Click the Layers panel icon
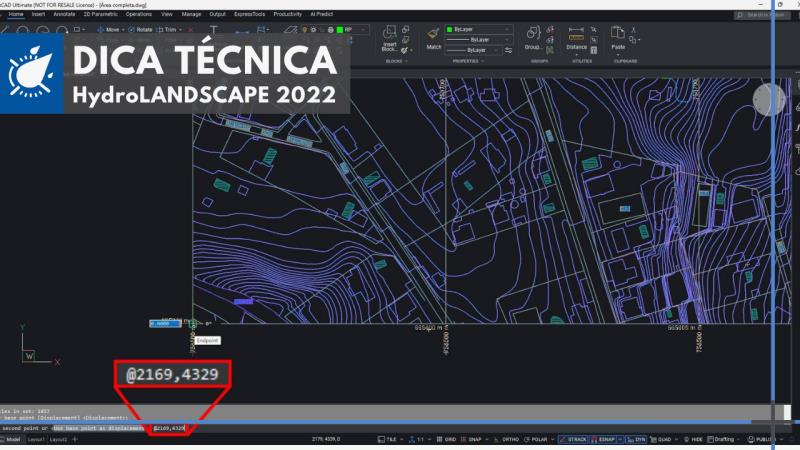The height and width of the screenshot is (450, 800). tap(290, 30)
